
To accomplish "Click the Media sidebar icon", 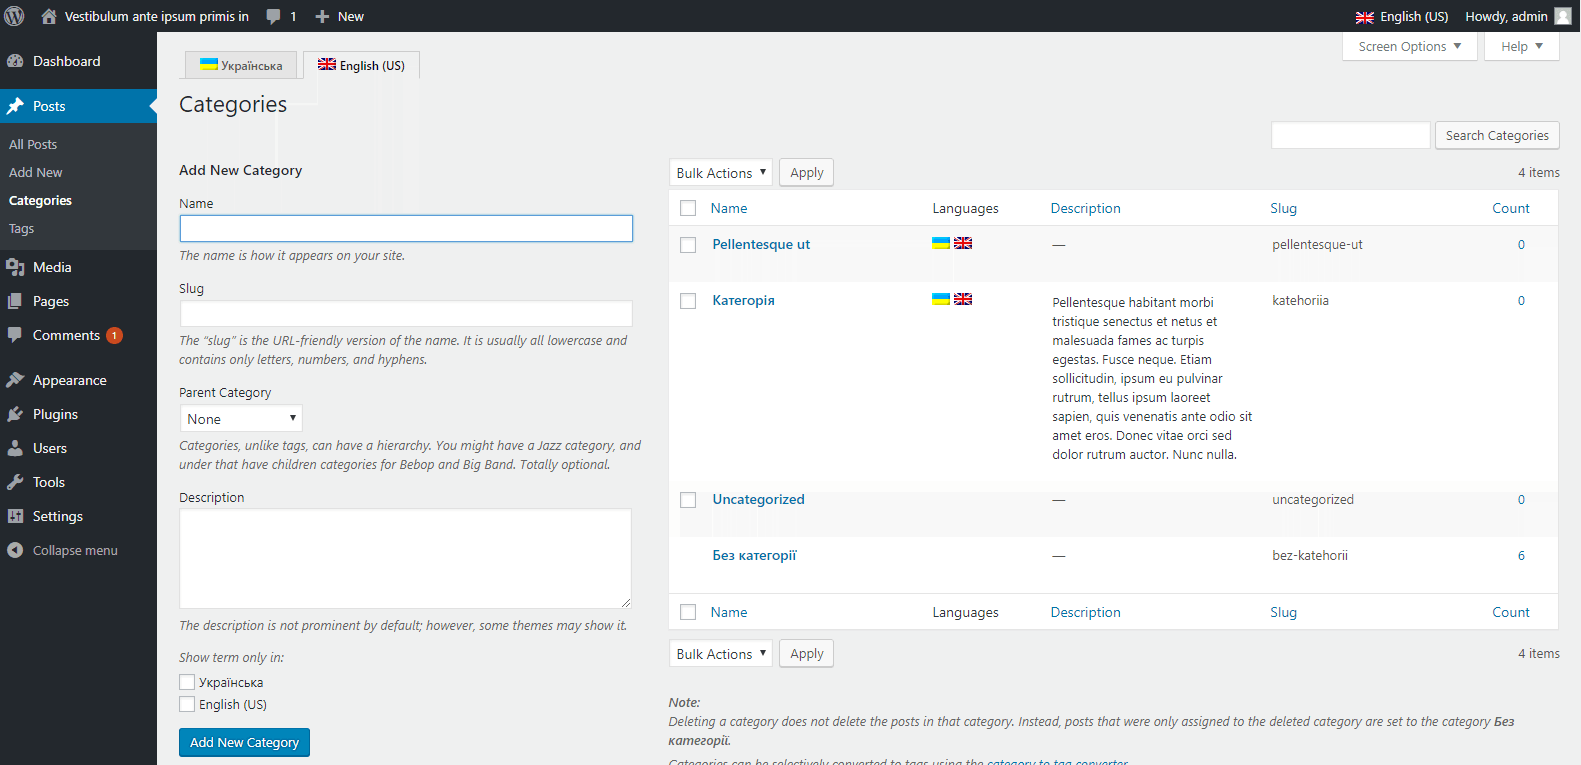I will [x=15, y=267].
